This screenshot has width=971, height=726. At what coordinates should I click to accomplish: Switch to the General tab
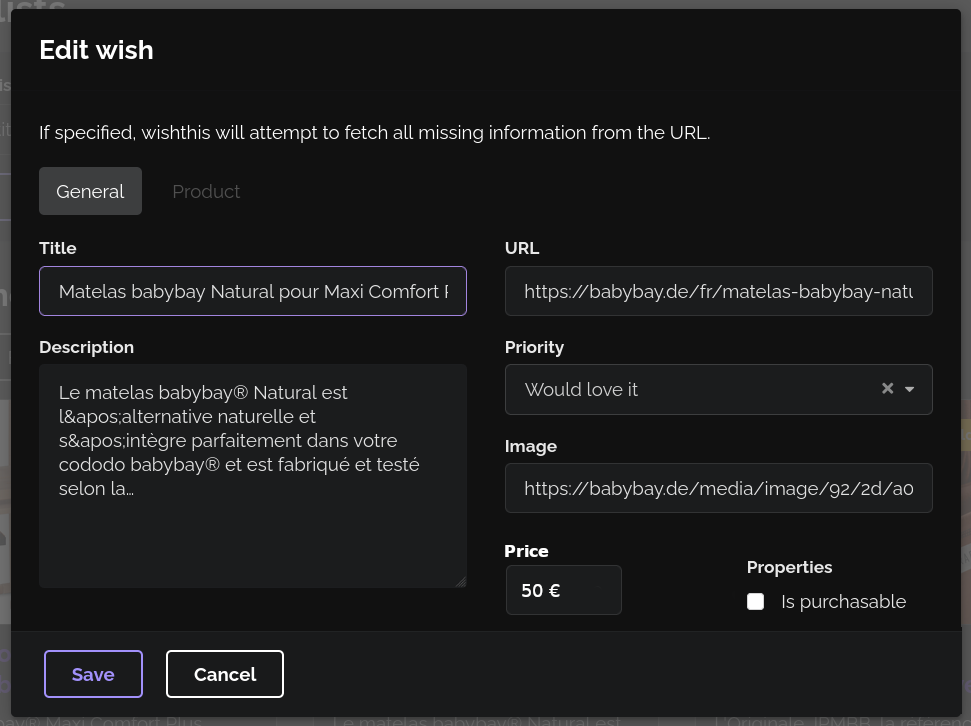(90, 191)
